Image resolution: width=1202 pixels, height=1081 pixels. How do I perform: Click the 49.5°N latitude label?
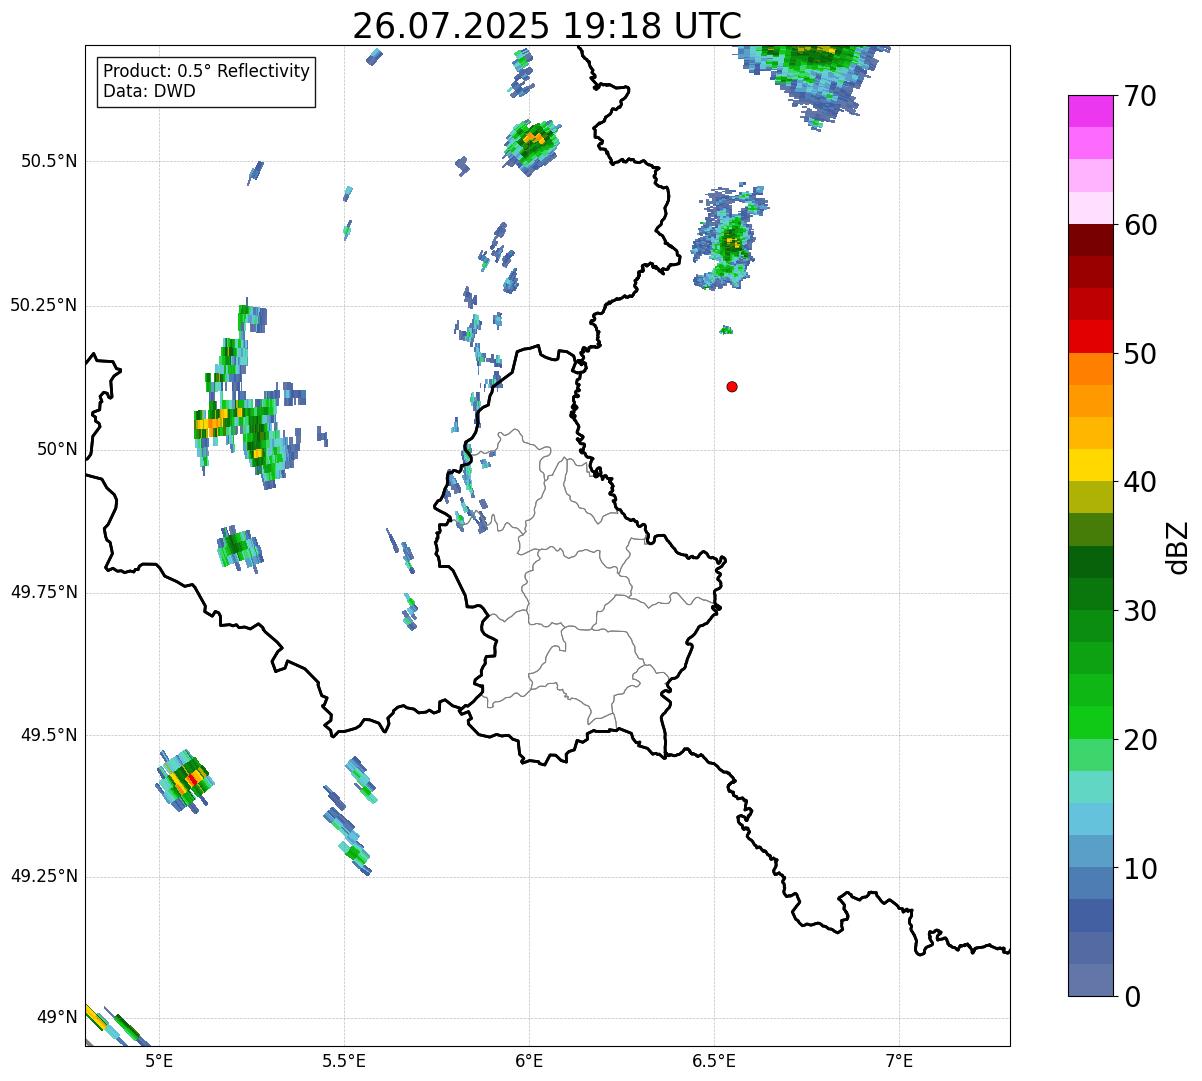pos(49,735)
